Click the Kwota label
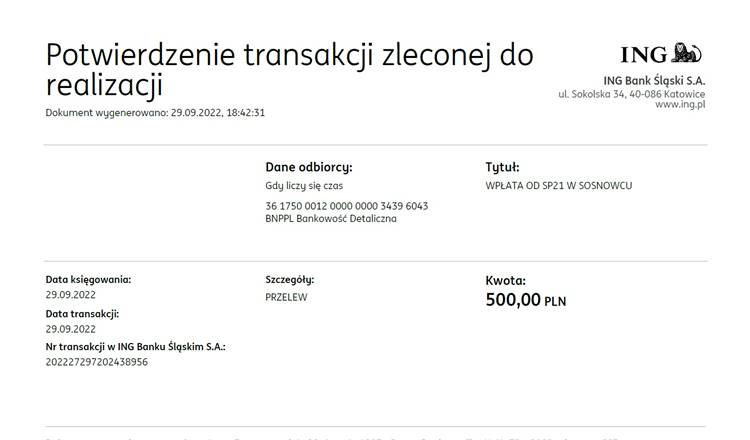 click(x=506, y=281)
